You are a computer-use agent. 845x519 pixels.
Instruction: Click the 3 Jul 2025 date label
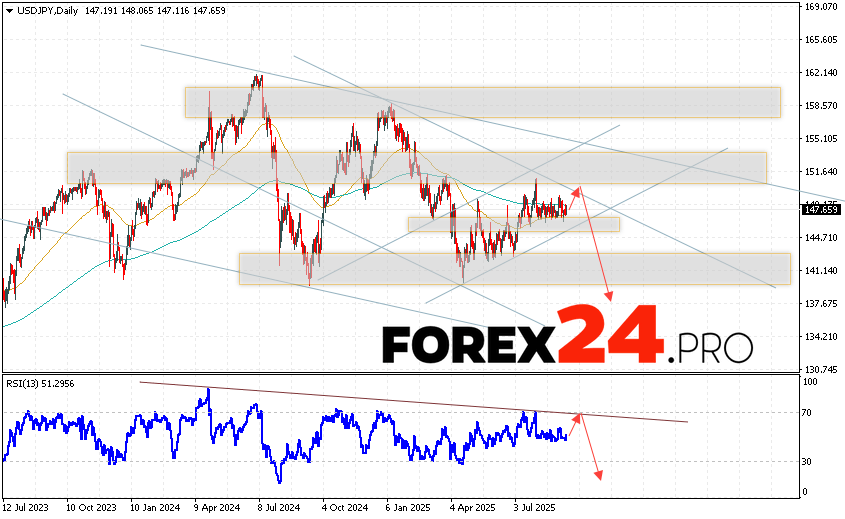tap(535, 507)
